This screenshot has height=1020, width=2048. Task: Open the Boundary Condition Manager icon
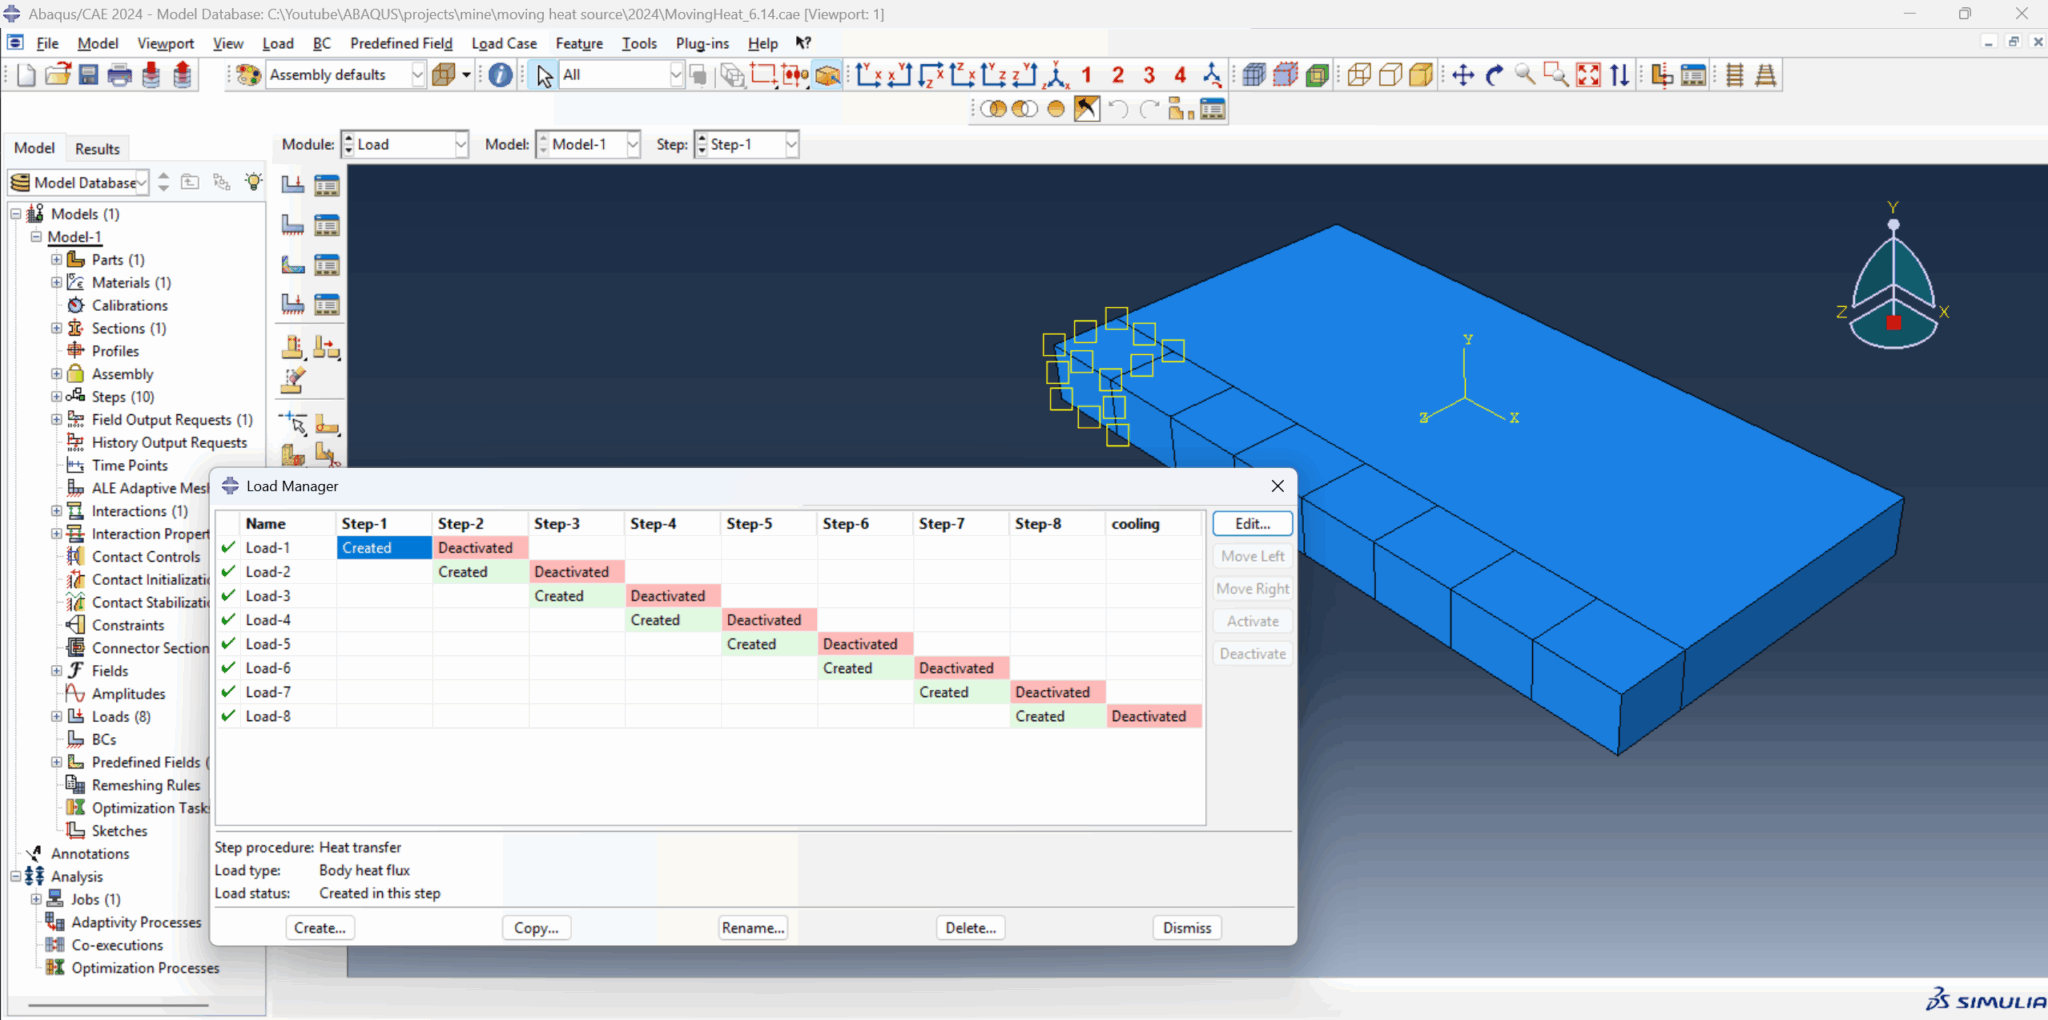[327, 225]
